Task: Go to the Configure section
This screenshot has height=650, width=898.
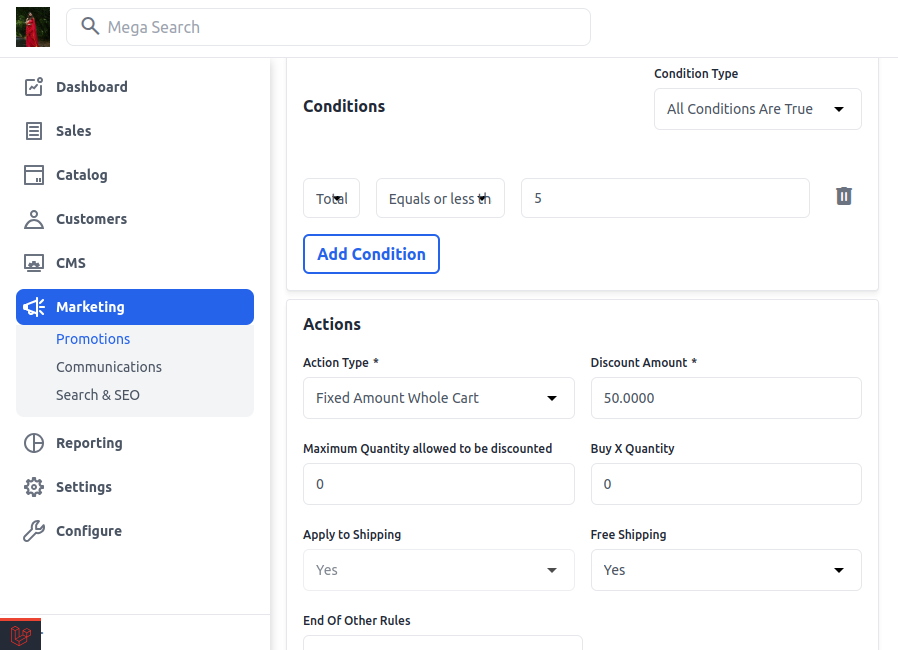Action: pyautogui.click(x=135, y=531)
